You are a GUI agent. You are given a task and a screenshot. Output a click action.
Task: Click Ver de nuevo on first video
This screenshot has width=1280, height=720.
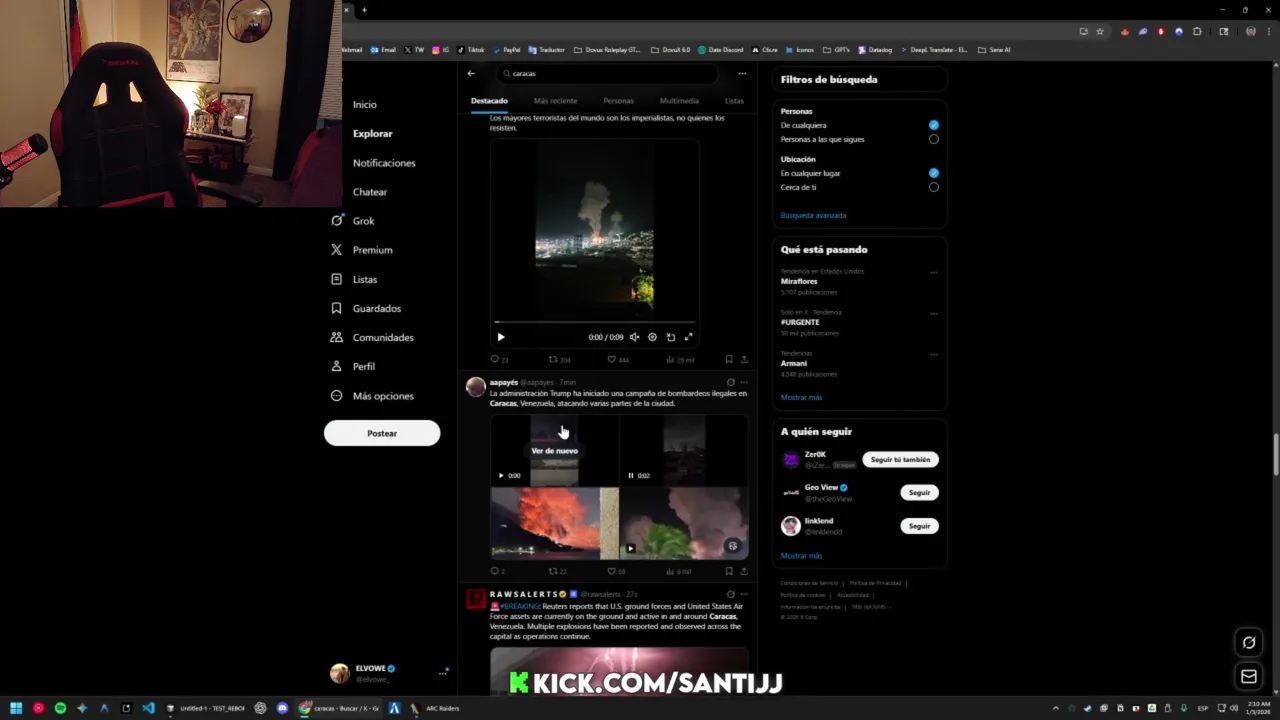[554, 451]
